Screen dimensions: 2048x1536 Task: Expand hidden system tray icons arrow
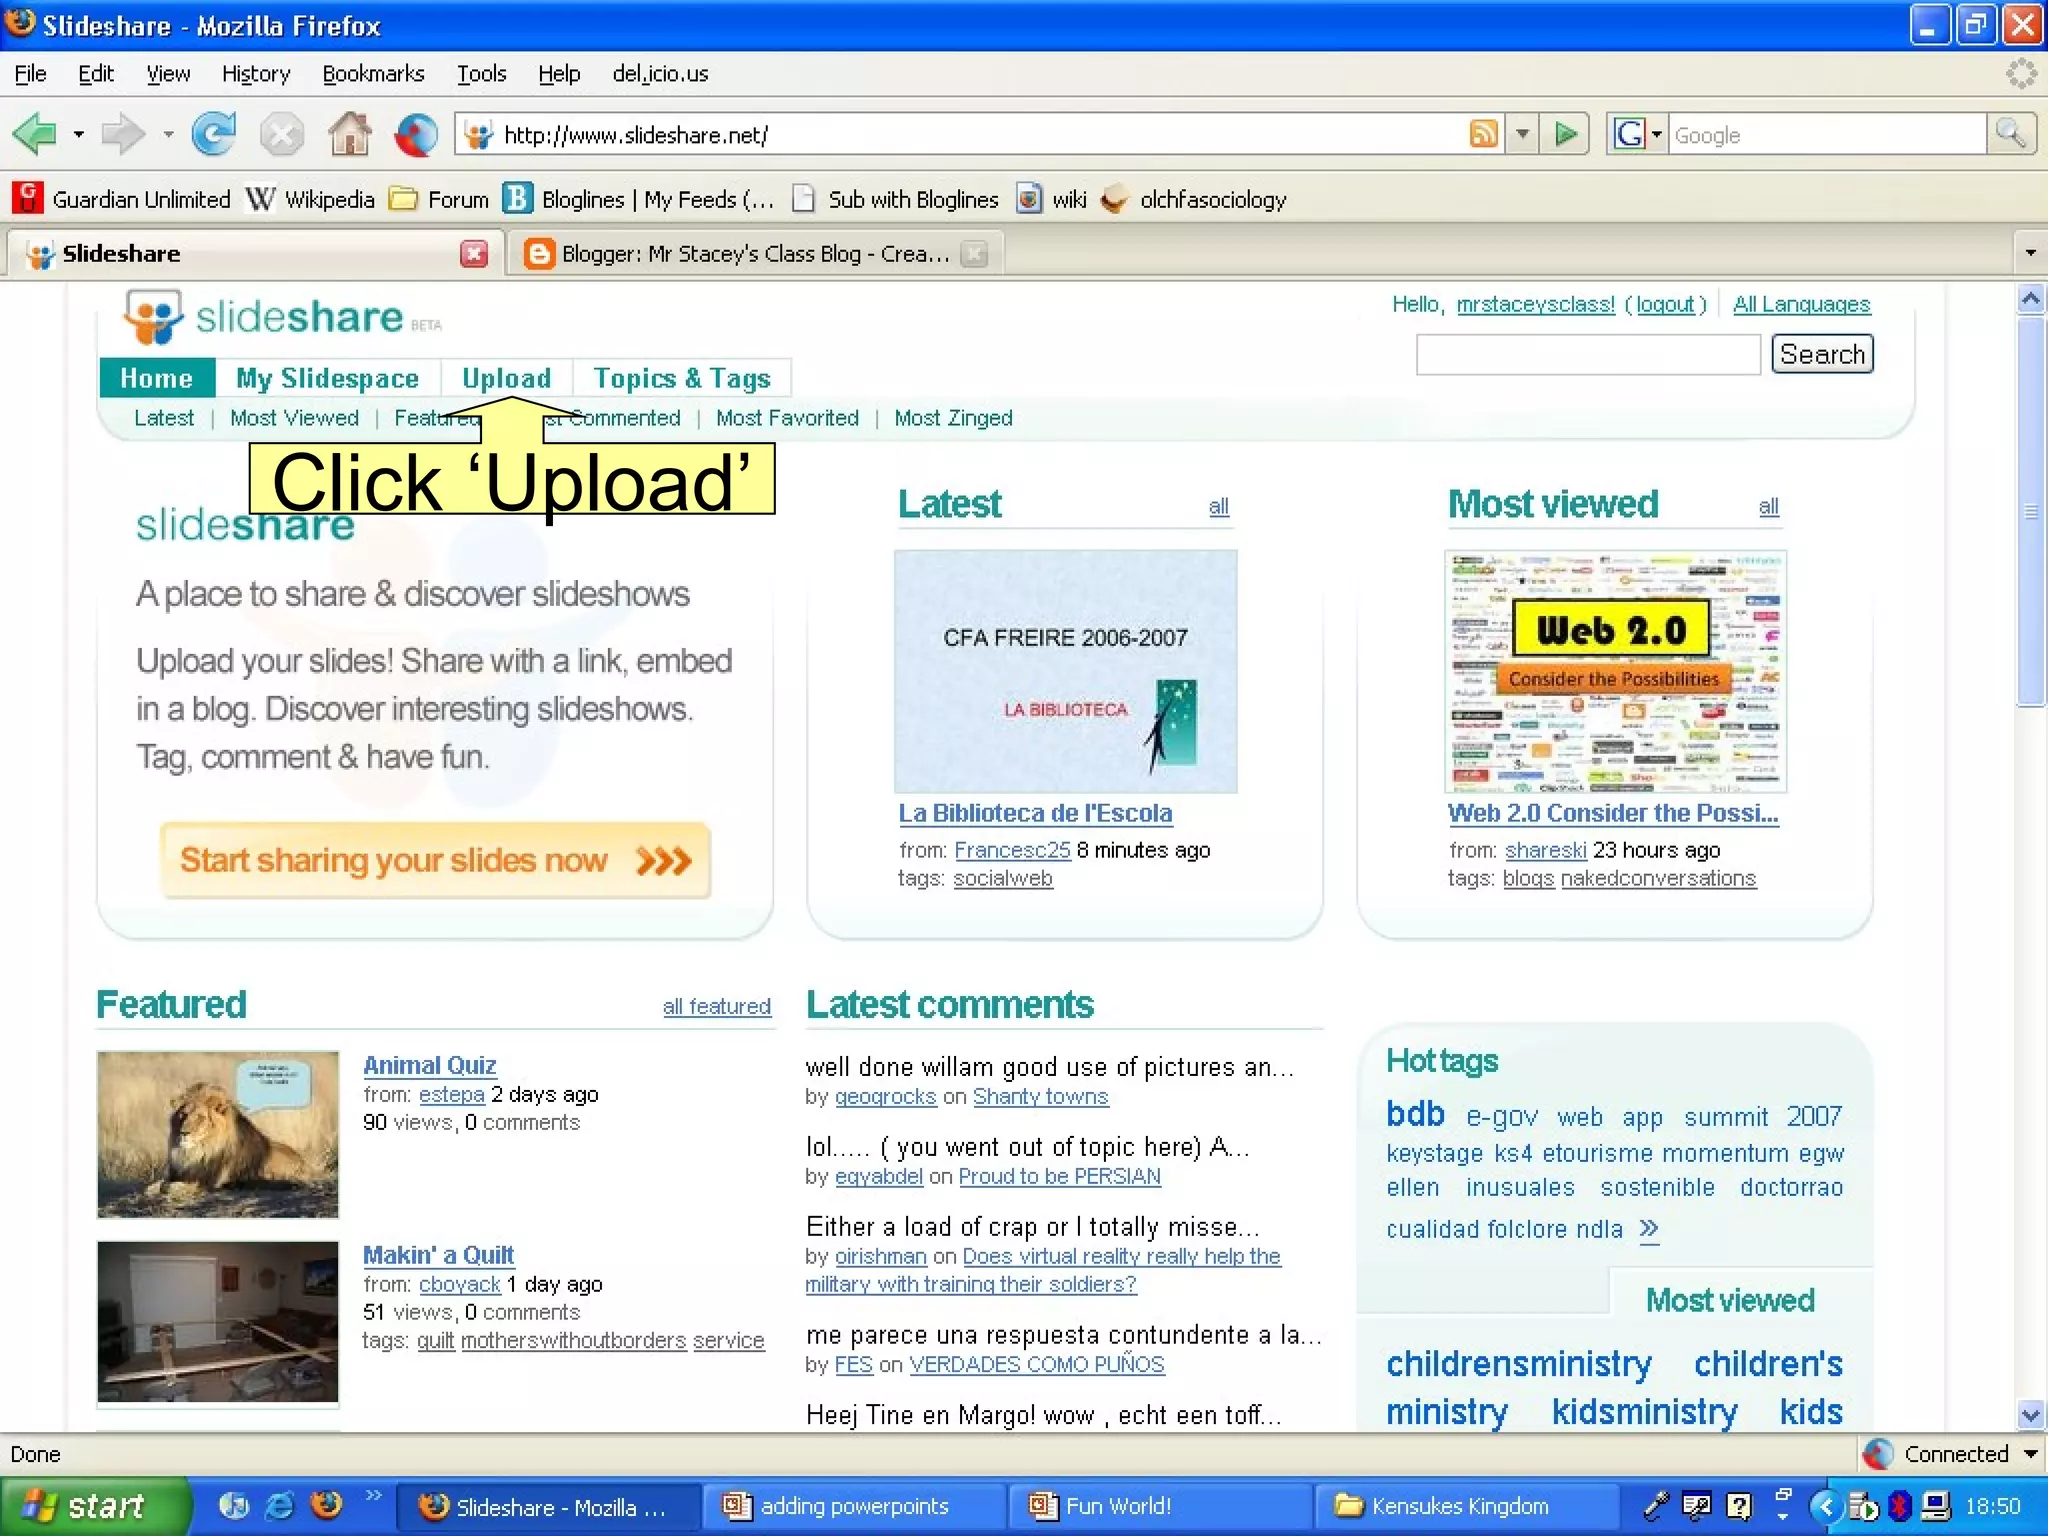[x=1825, y=1506]
